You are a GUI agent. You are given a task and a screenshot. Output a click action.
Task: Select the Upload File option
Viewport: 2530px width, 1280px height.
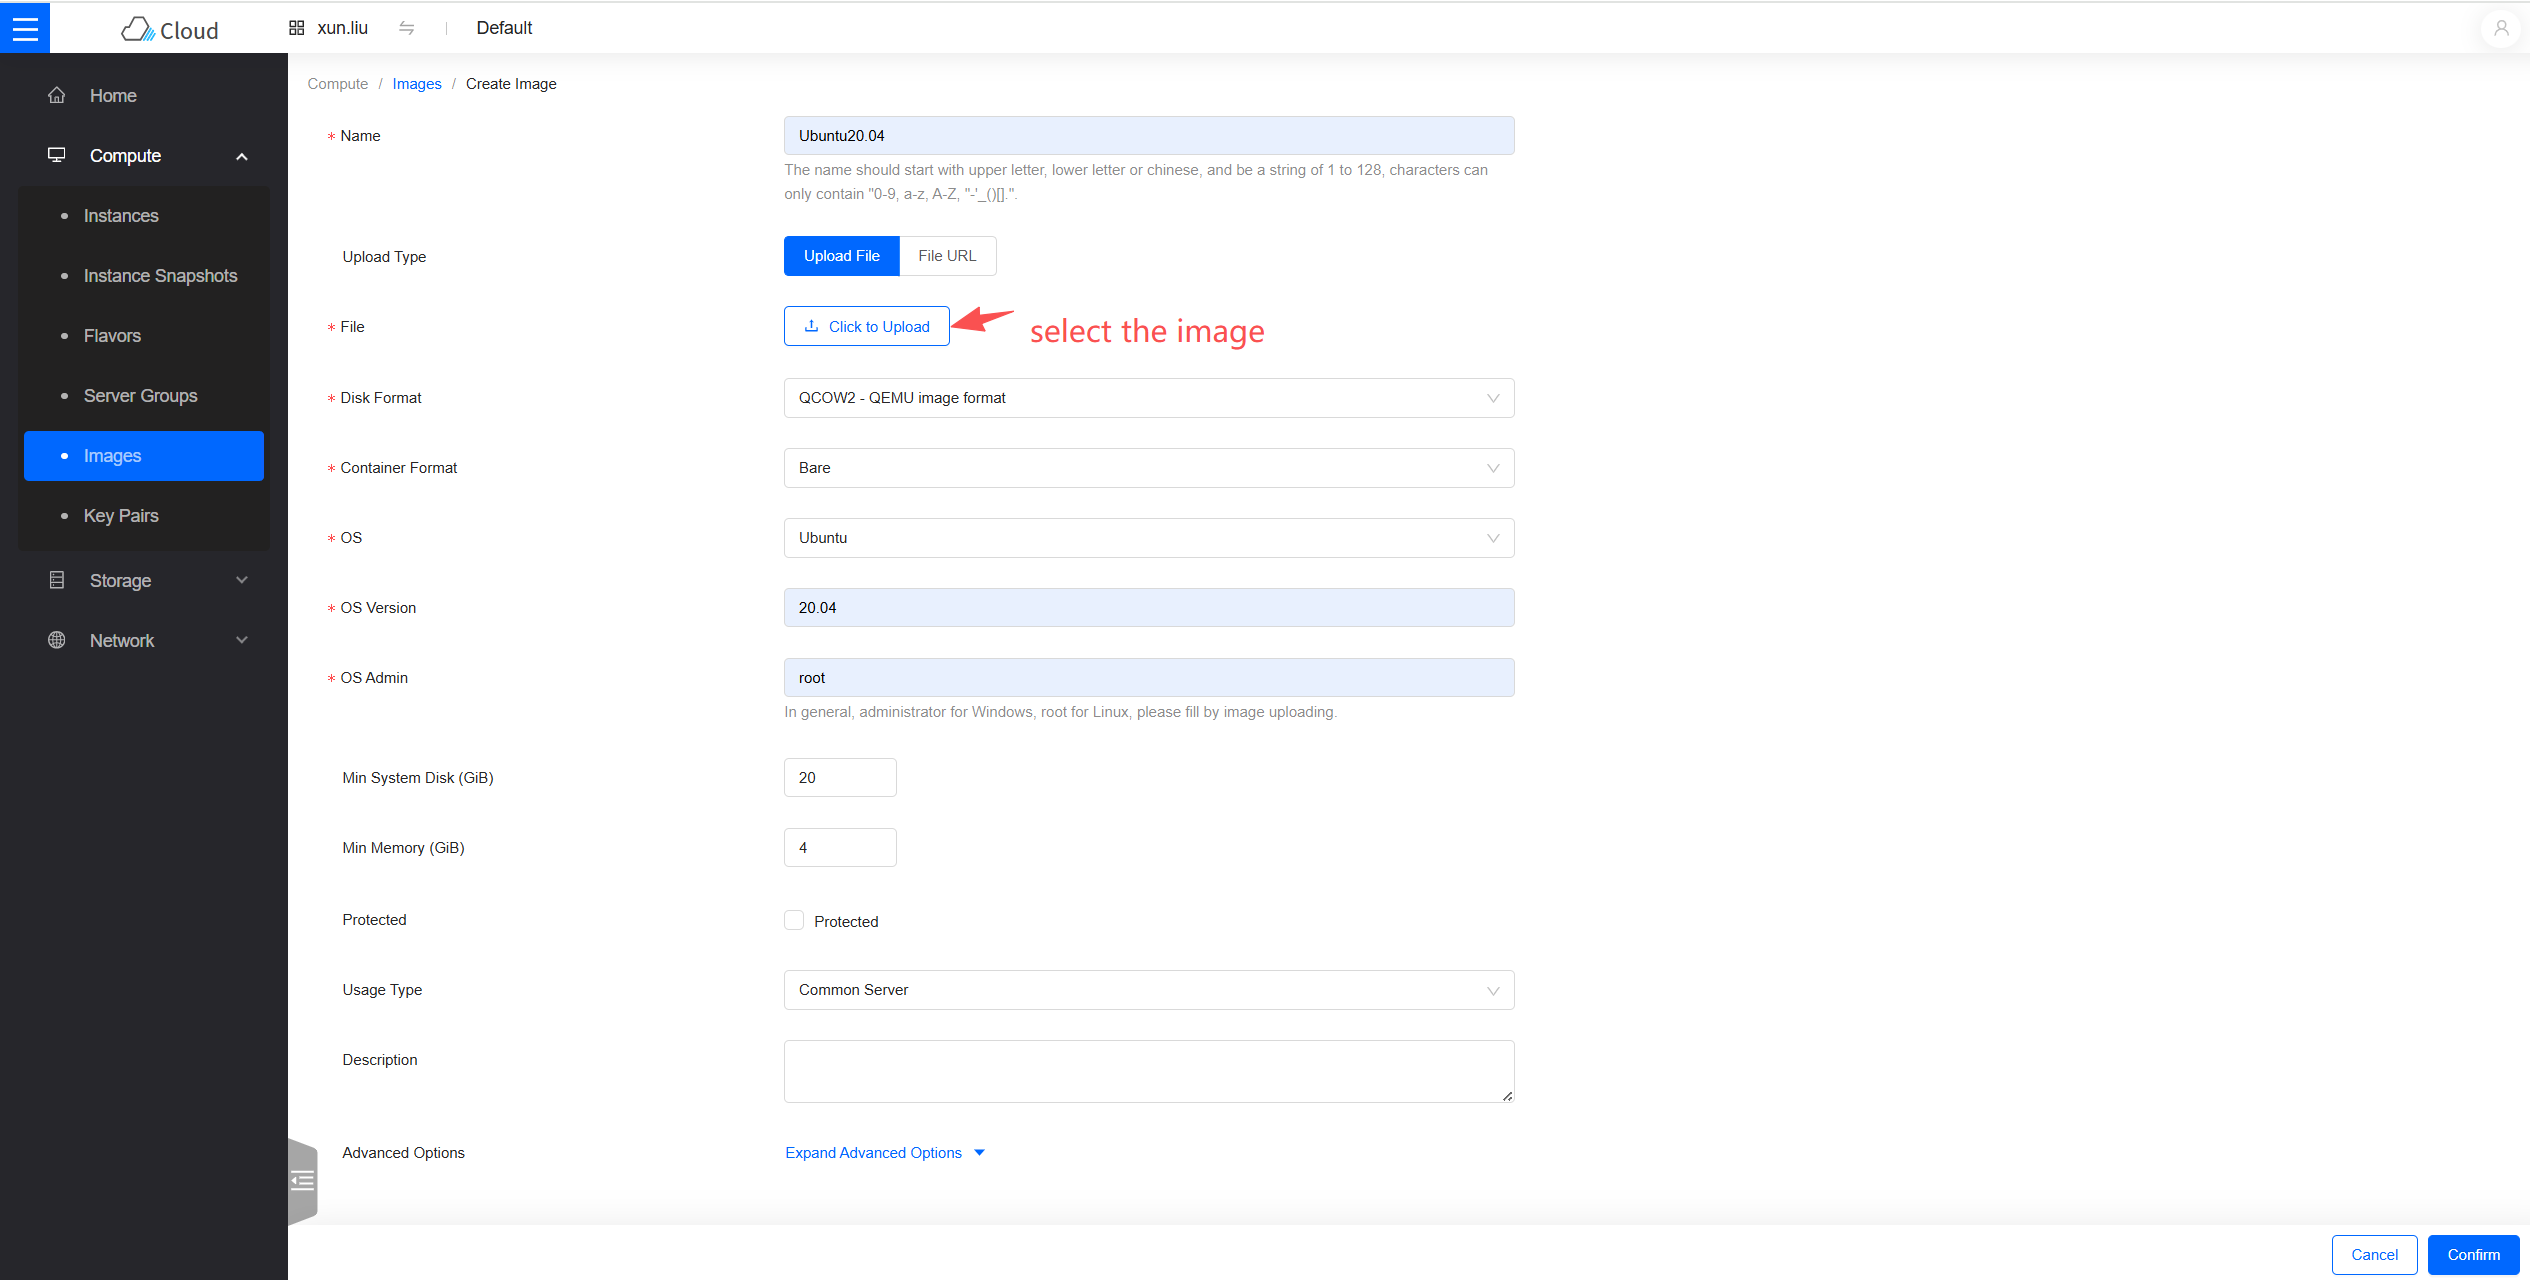click(x=841, y=255)
